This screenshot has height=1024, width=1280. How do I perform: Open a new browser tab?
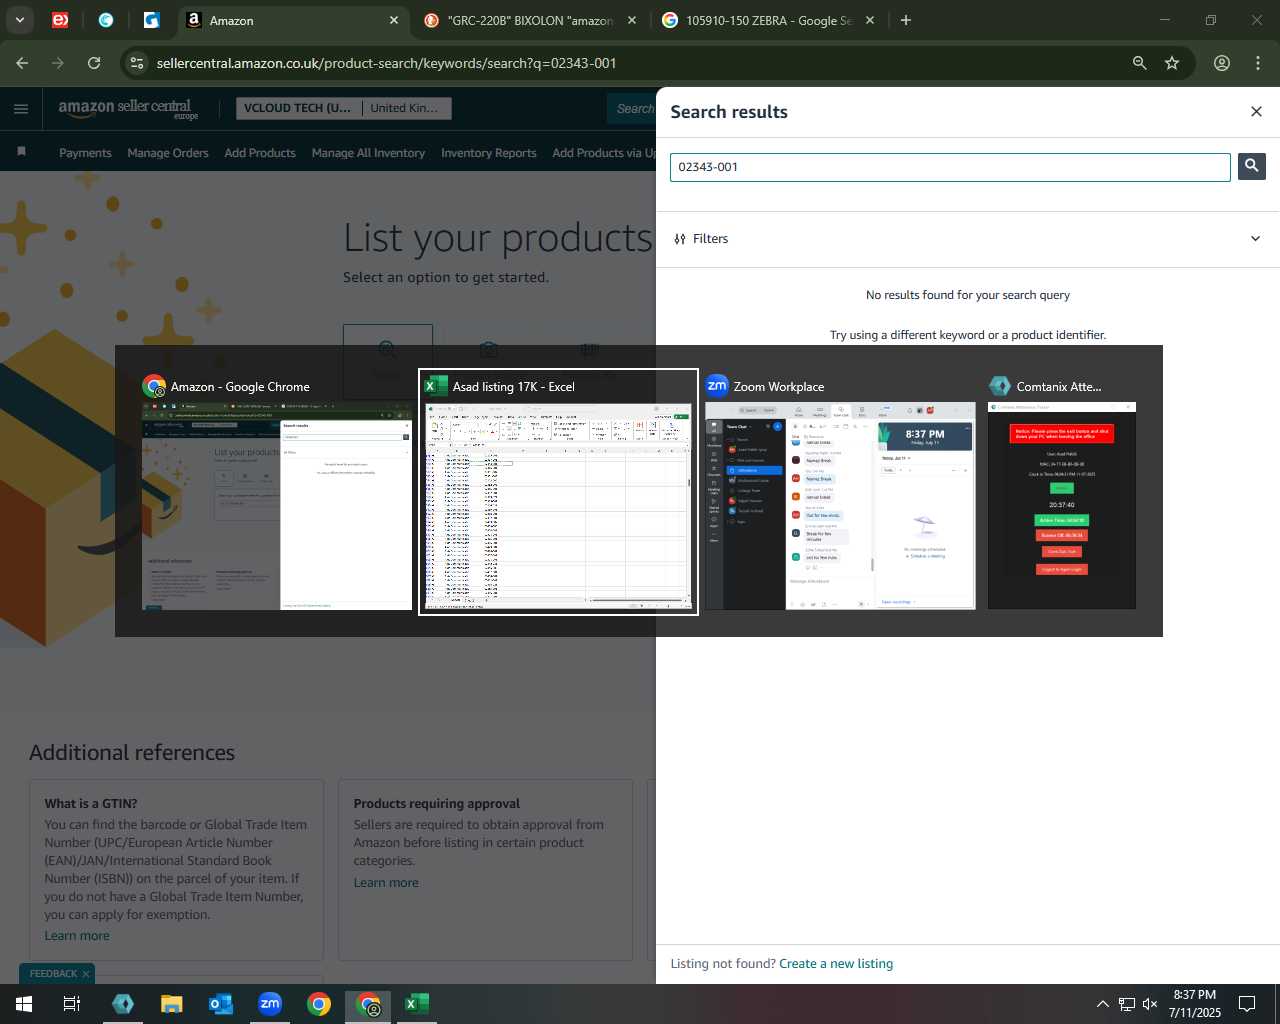coord(906,20)
